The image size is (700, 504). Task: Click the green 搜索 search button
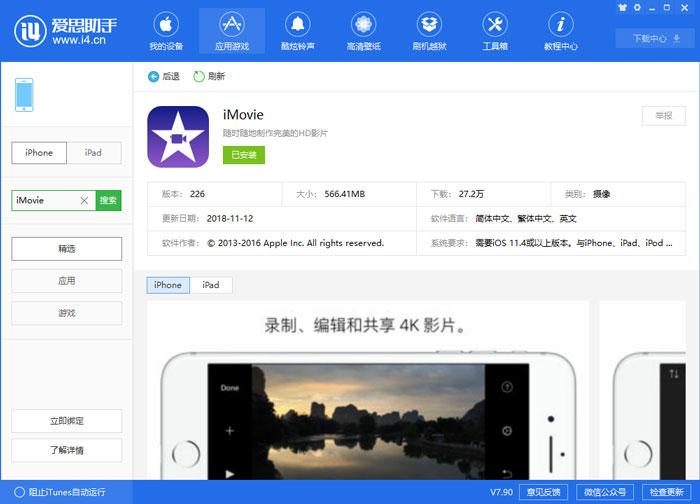tap(108, 200)
